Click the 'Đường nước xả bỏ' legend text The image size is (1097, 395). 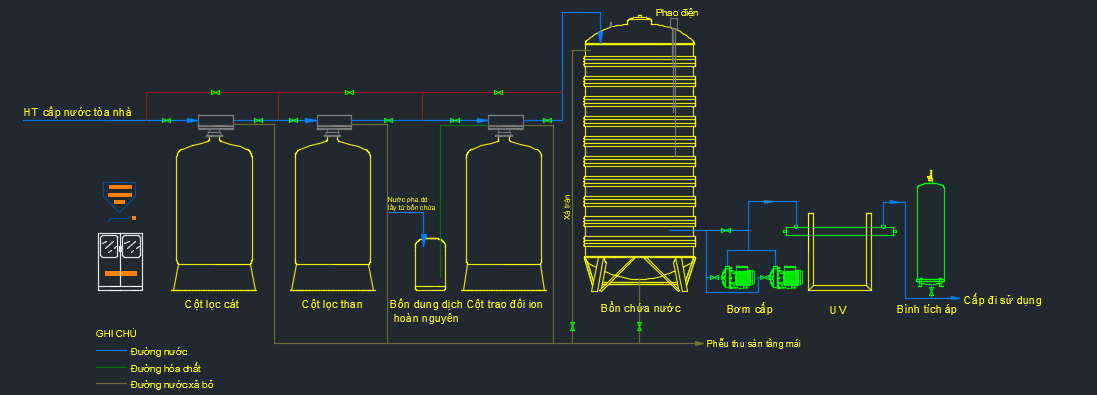pos(171,385)
